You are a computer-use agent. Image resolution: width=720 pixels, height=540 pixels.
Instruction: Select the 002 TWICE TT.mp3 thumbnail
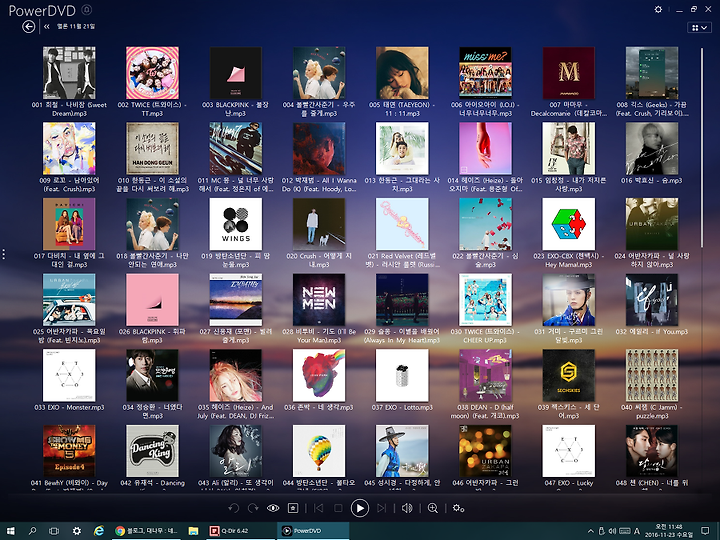tap(152, 73)
